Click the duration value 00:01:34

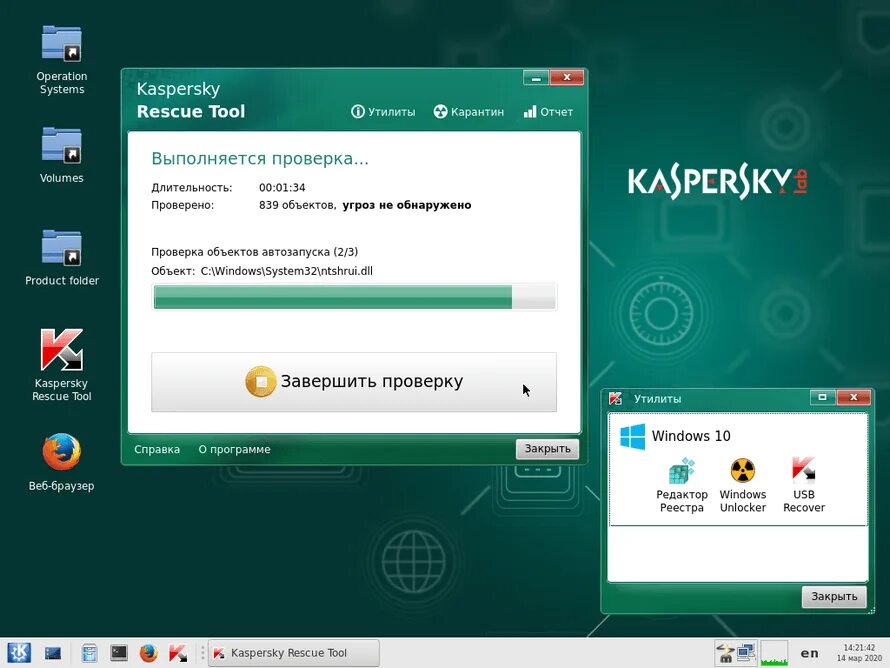point(282,187)
